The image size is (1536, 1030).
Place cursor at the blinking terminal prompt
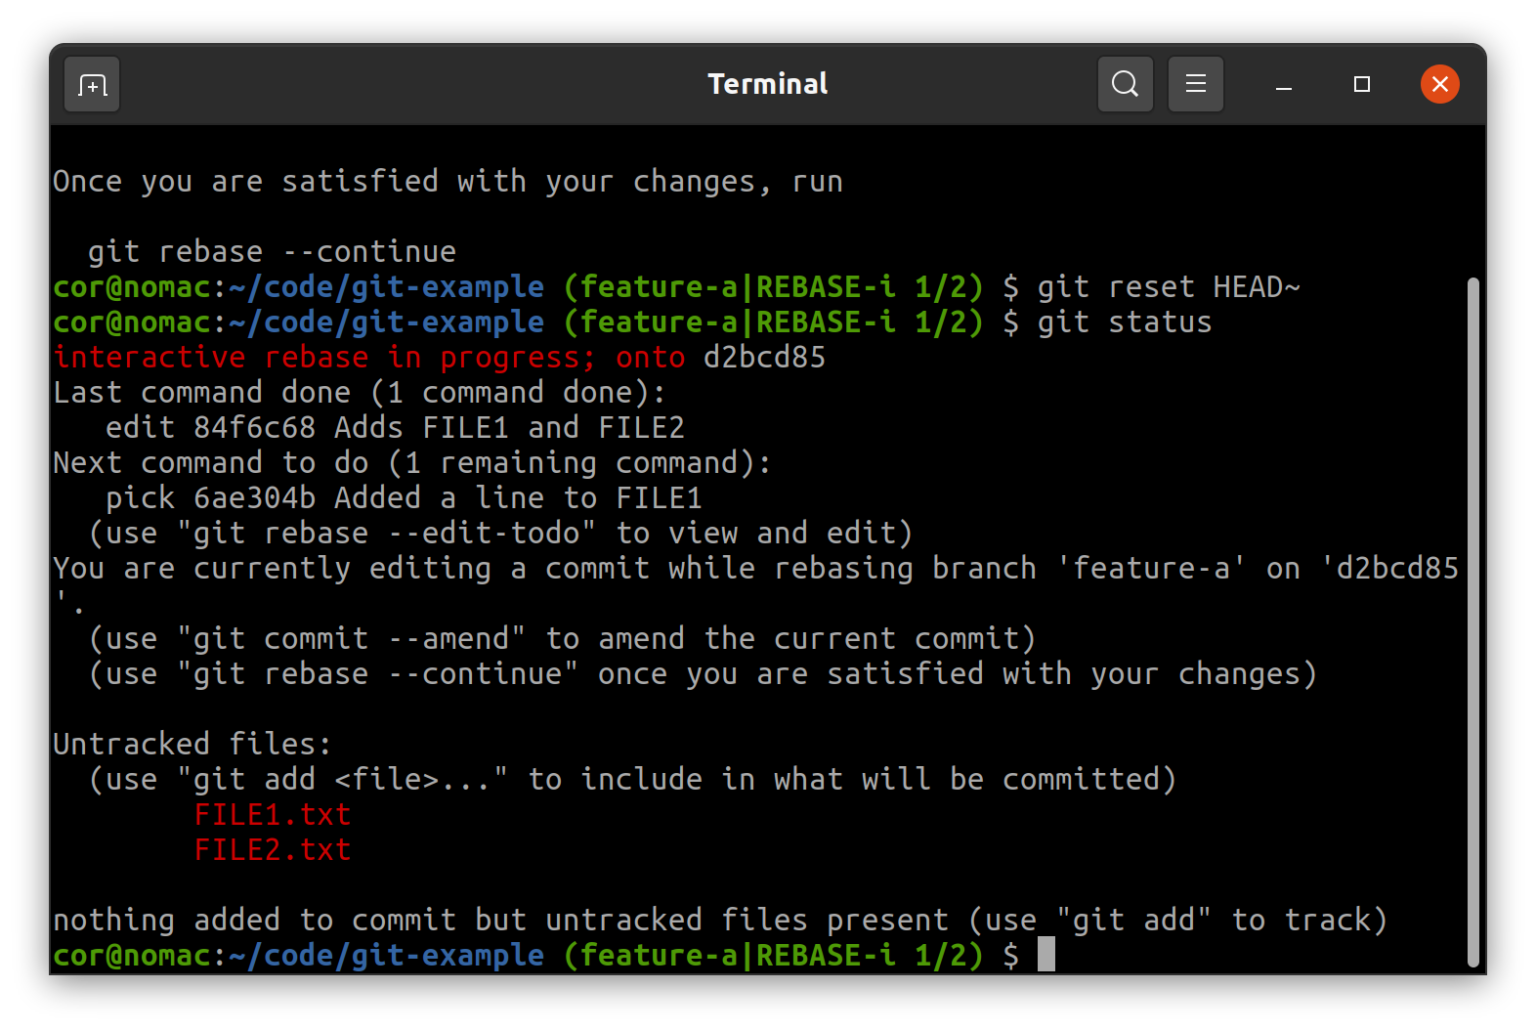1047,955
